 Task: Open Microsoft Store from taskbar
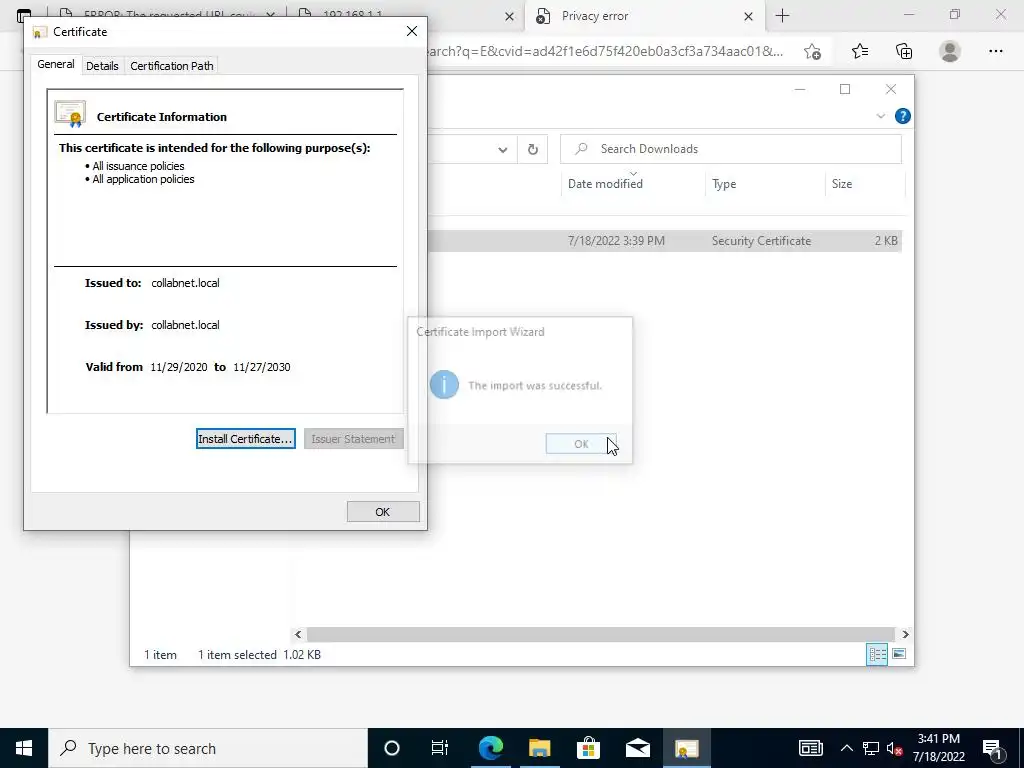[588, 748]
